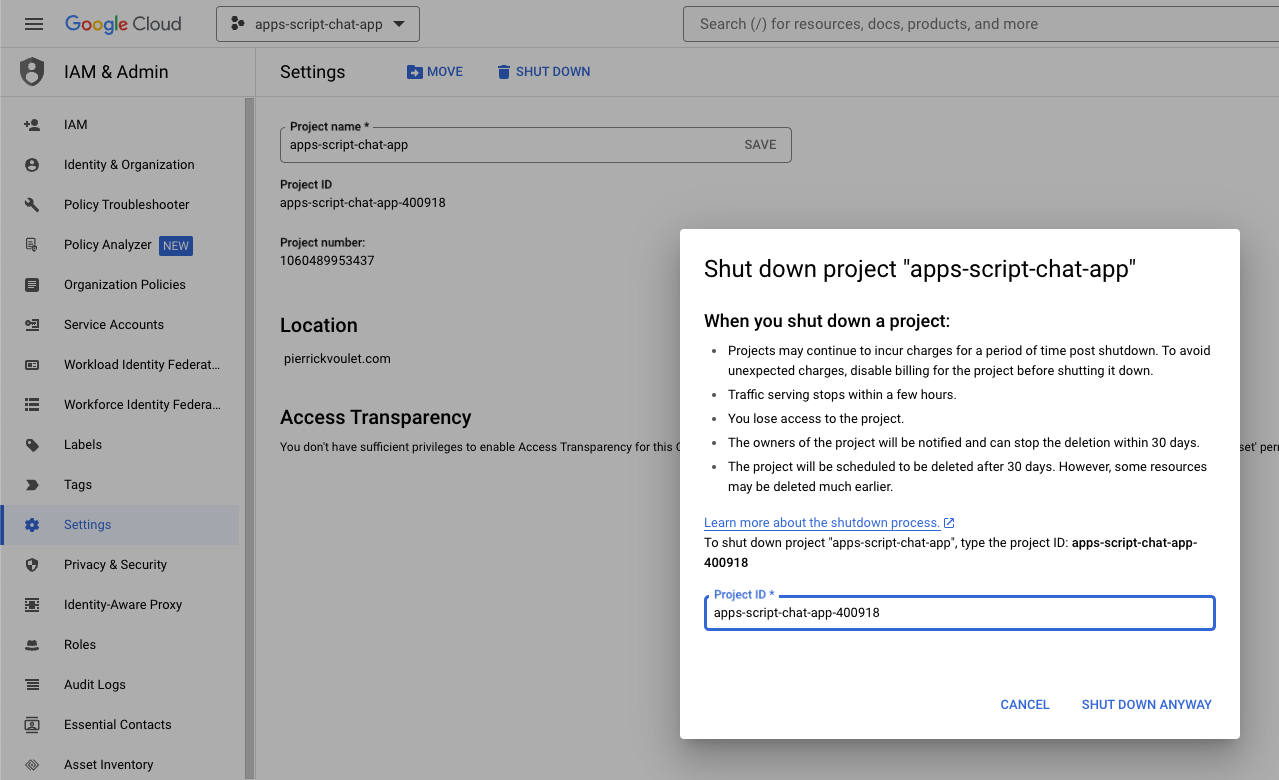
Task: Click the Policy Troubleshooter wrench icon
Action: pos(32,205)
